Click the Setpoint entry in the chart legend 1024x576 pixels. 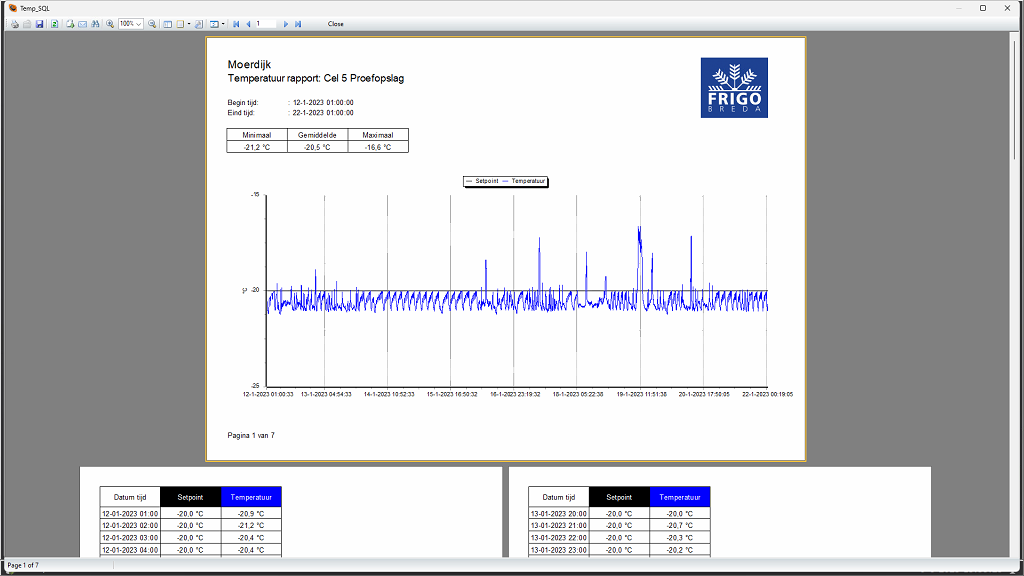[x=482, y=182]
